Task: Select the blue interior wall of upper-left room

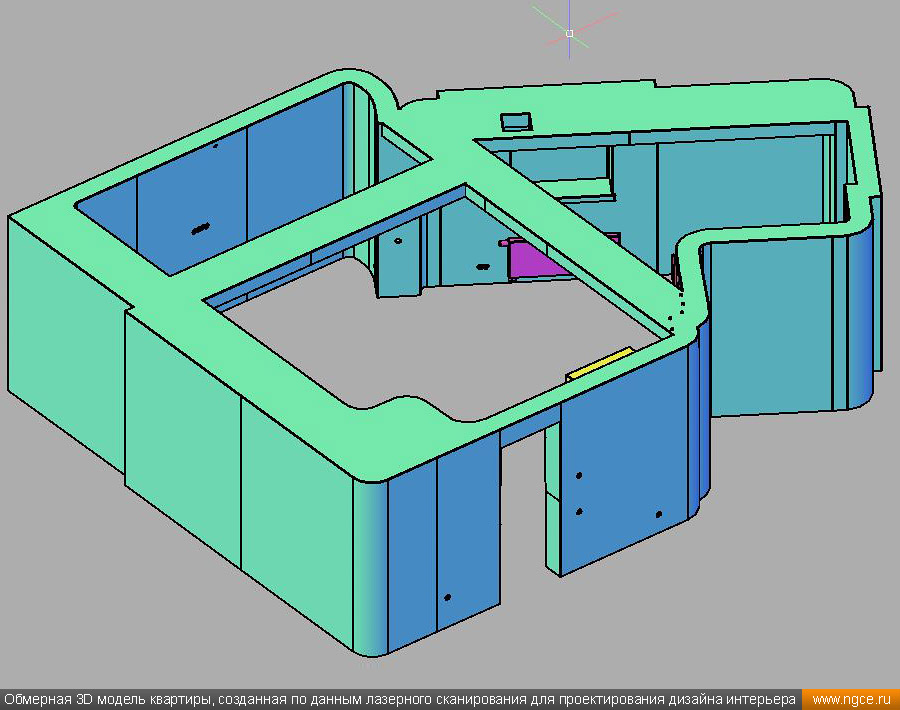Action: coord(190,200)
